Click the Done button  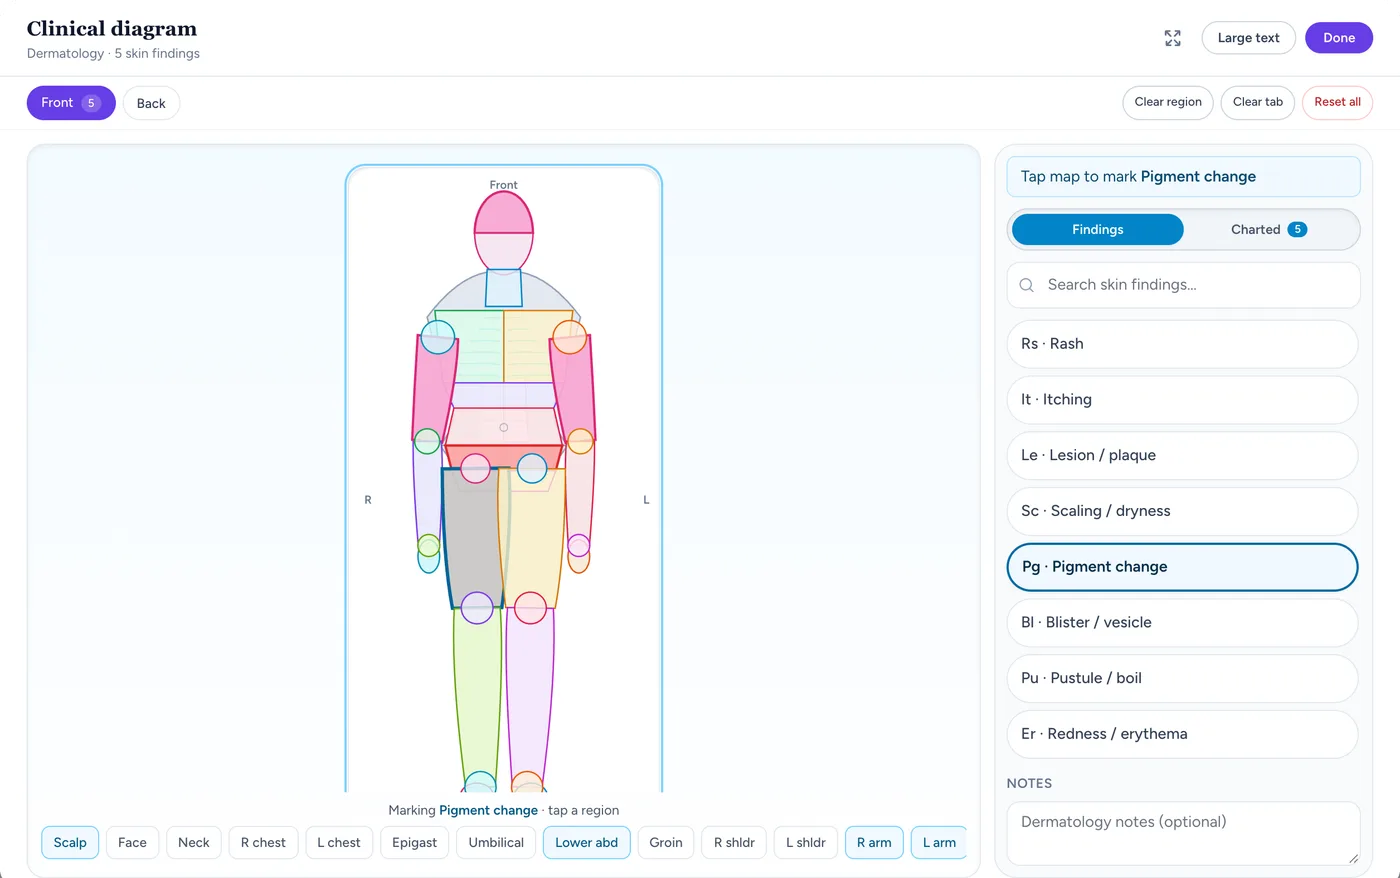pyautogui.click(x=1339, y=38)
